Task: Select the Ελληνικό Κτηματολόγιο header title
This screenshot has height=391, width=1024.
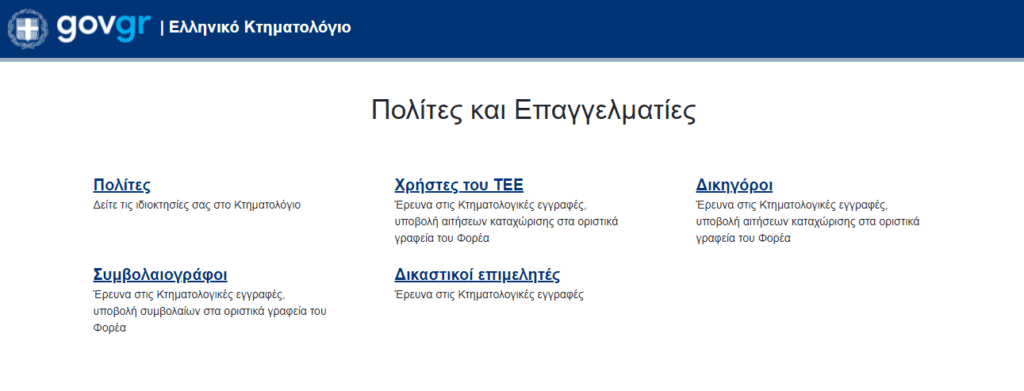Action: 260,27
